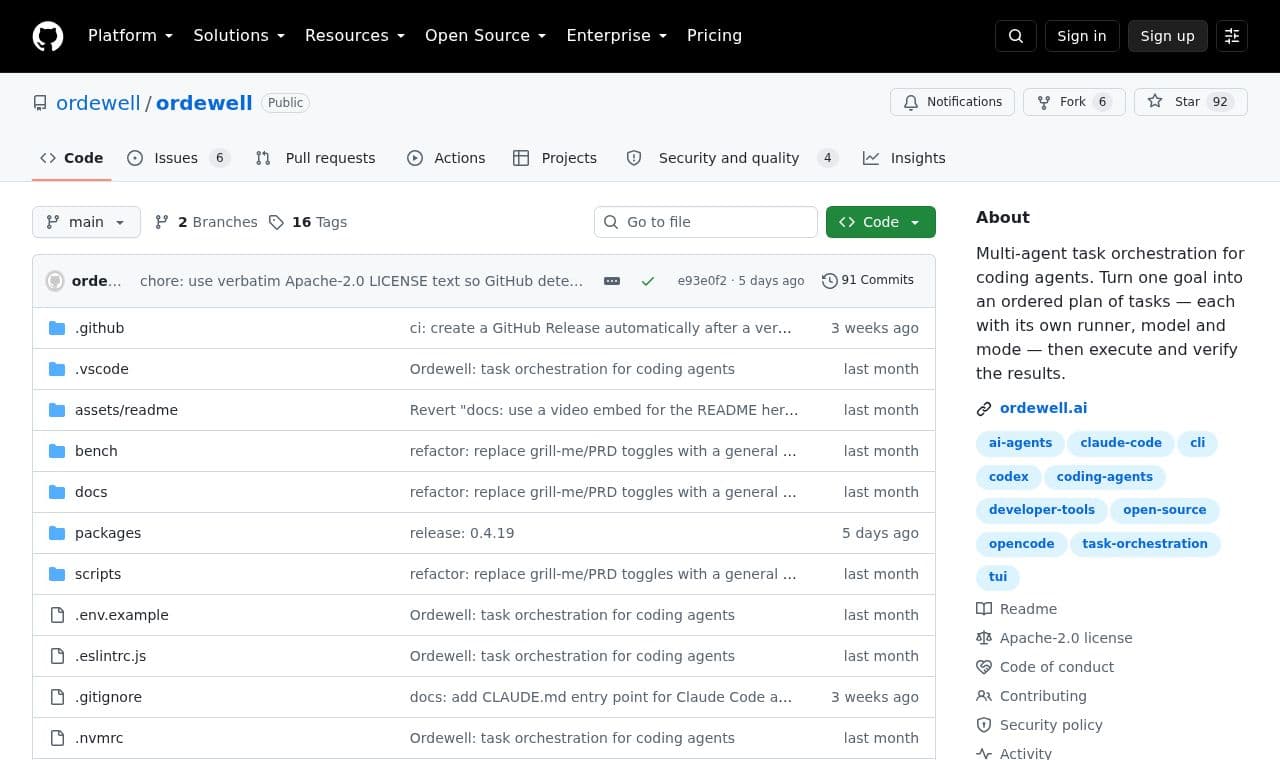Click the Sign up button

[1167, 36]
